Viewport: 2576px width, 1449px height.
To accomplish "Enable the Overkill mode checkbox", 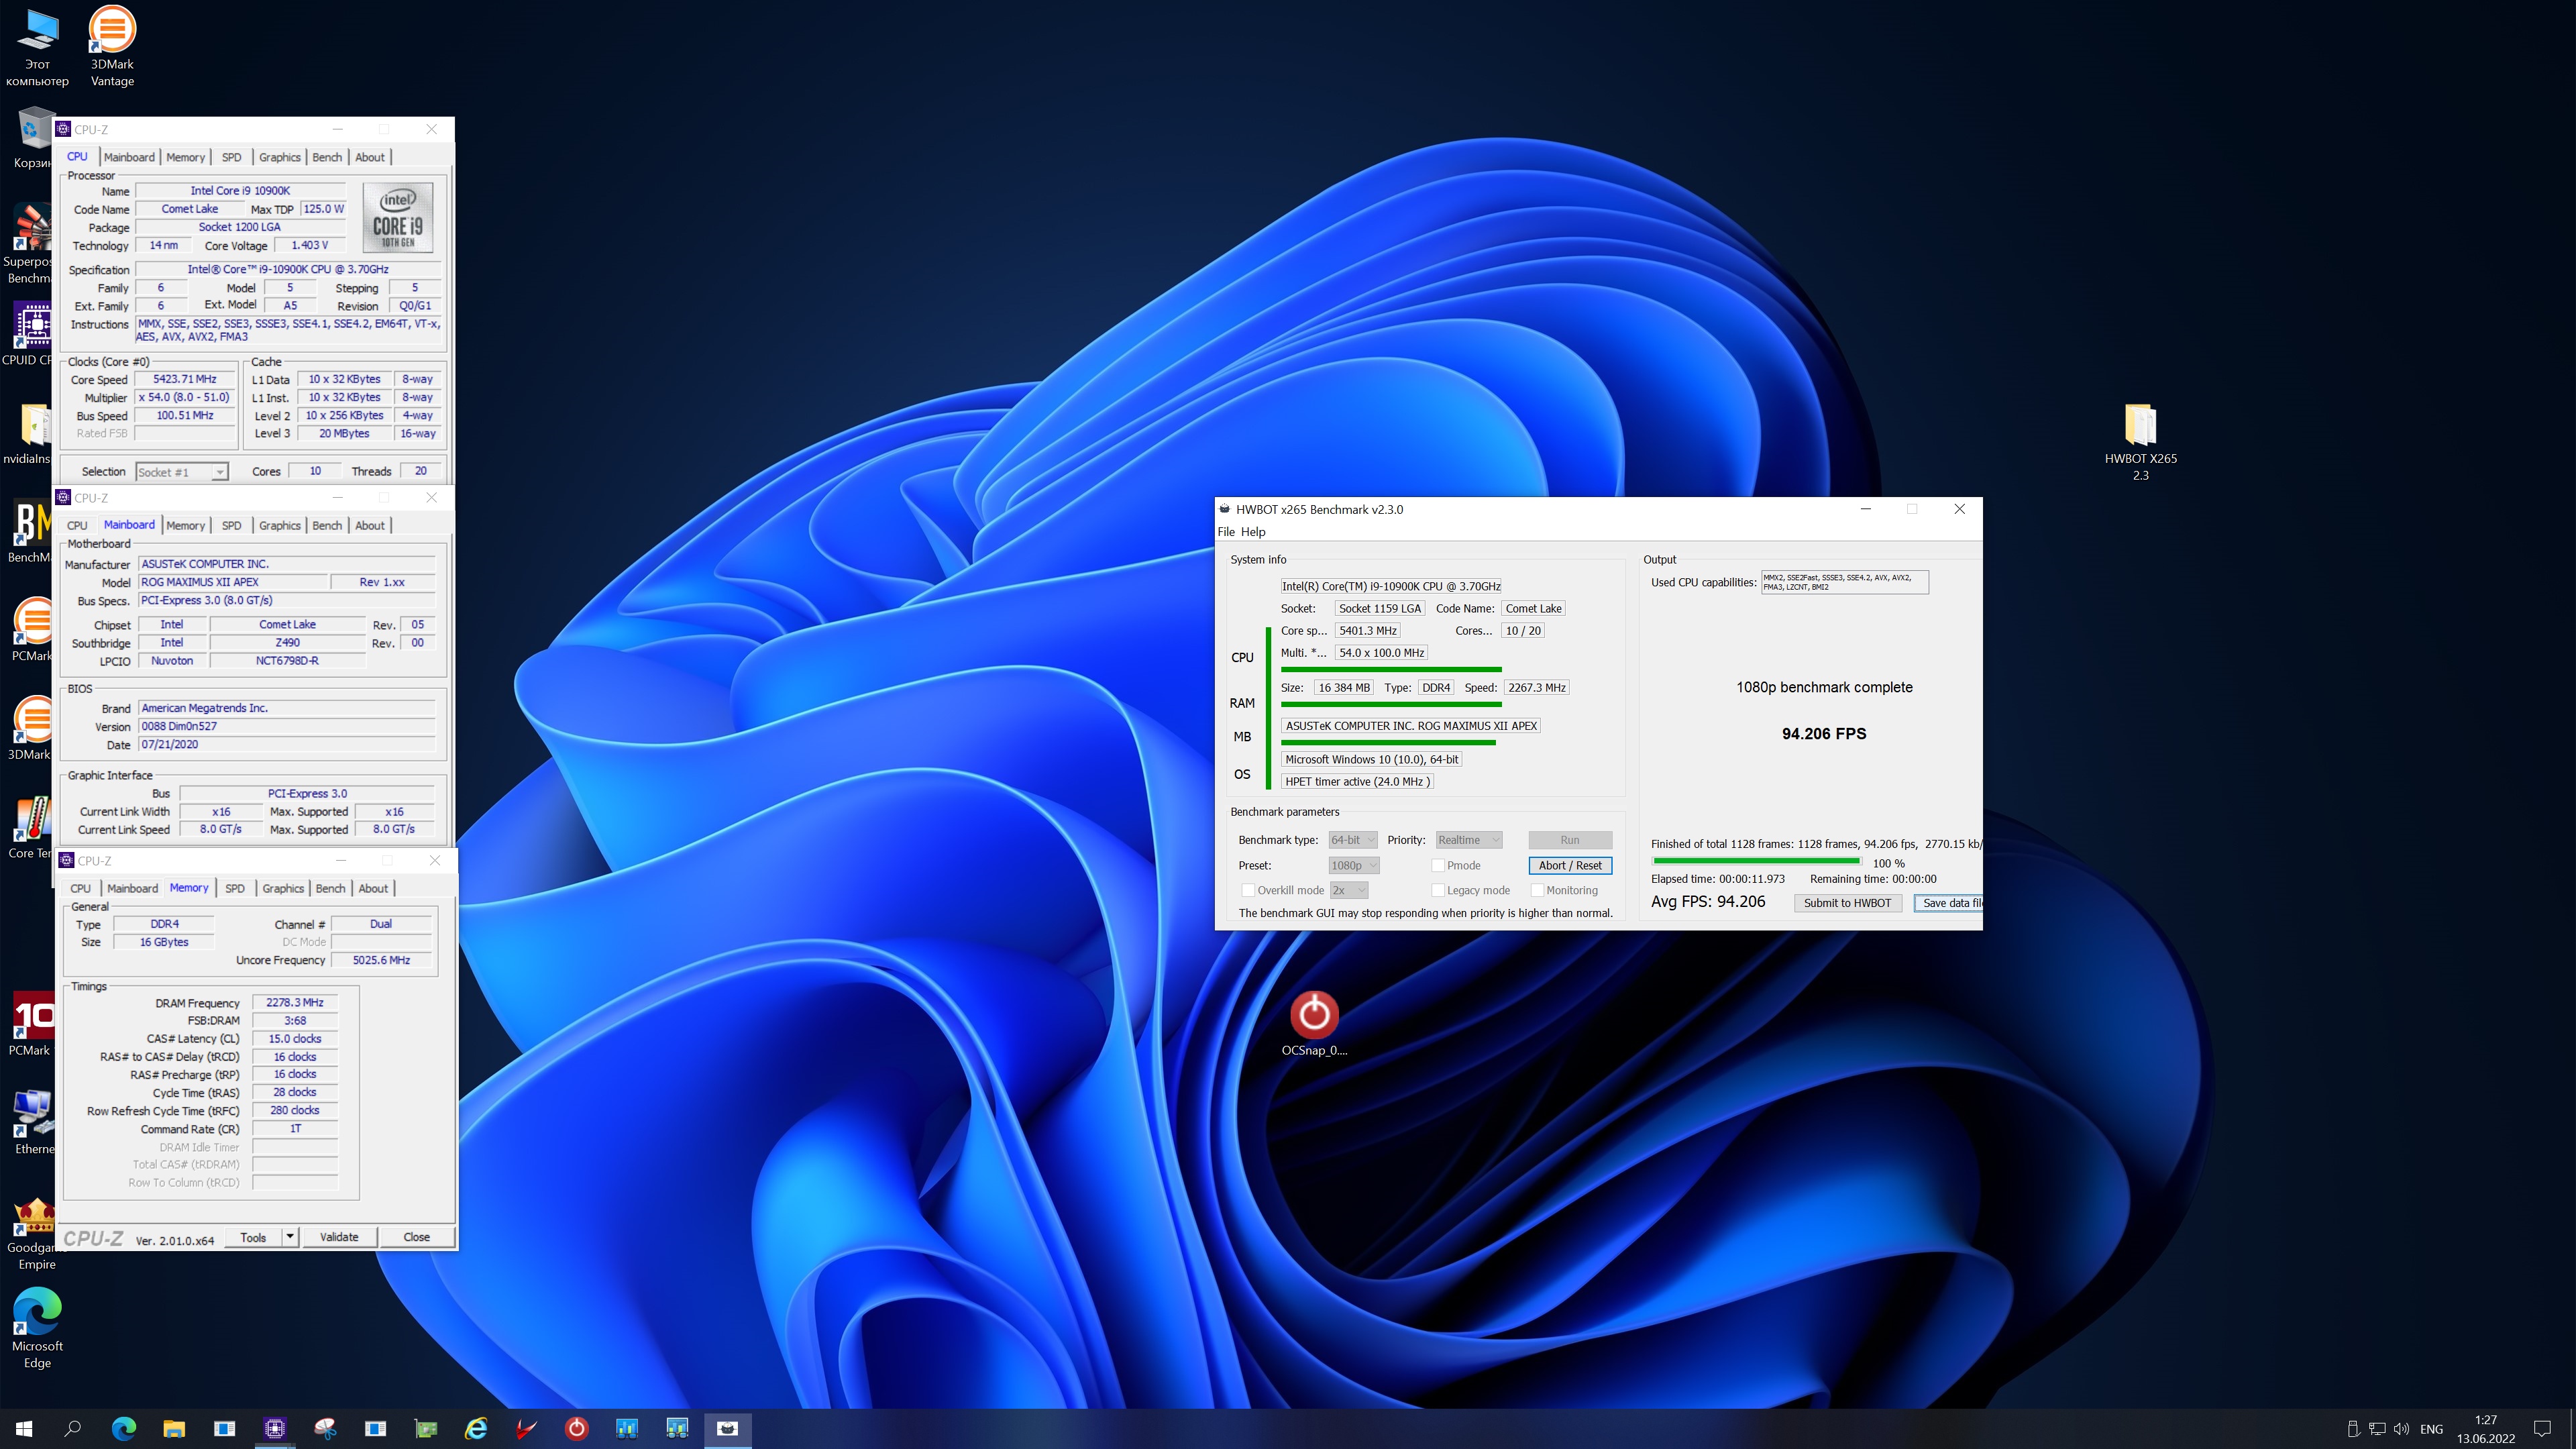I will 1248,890.
